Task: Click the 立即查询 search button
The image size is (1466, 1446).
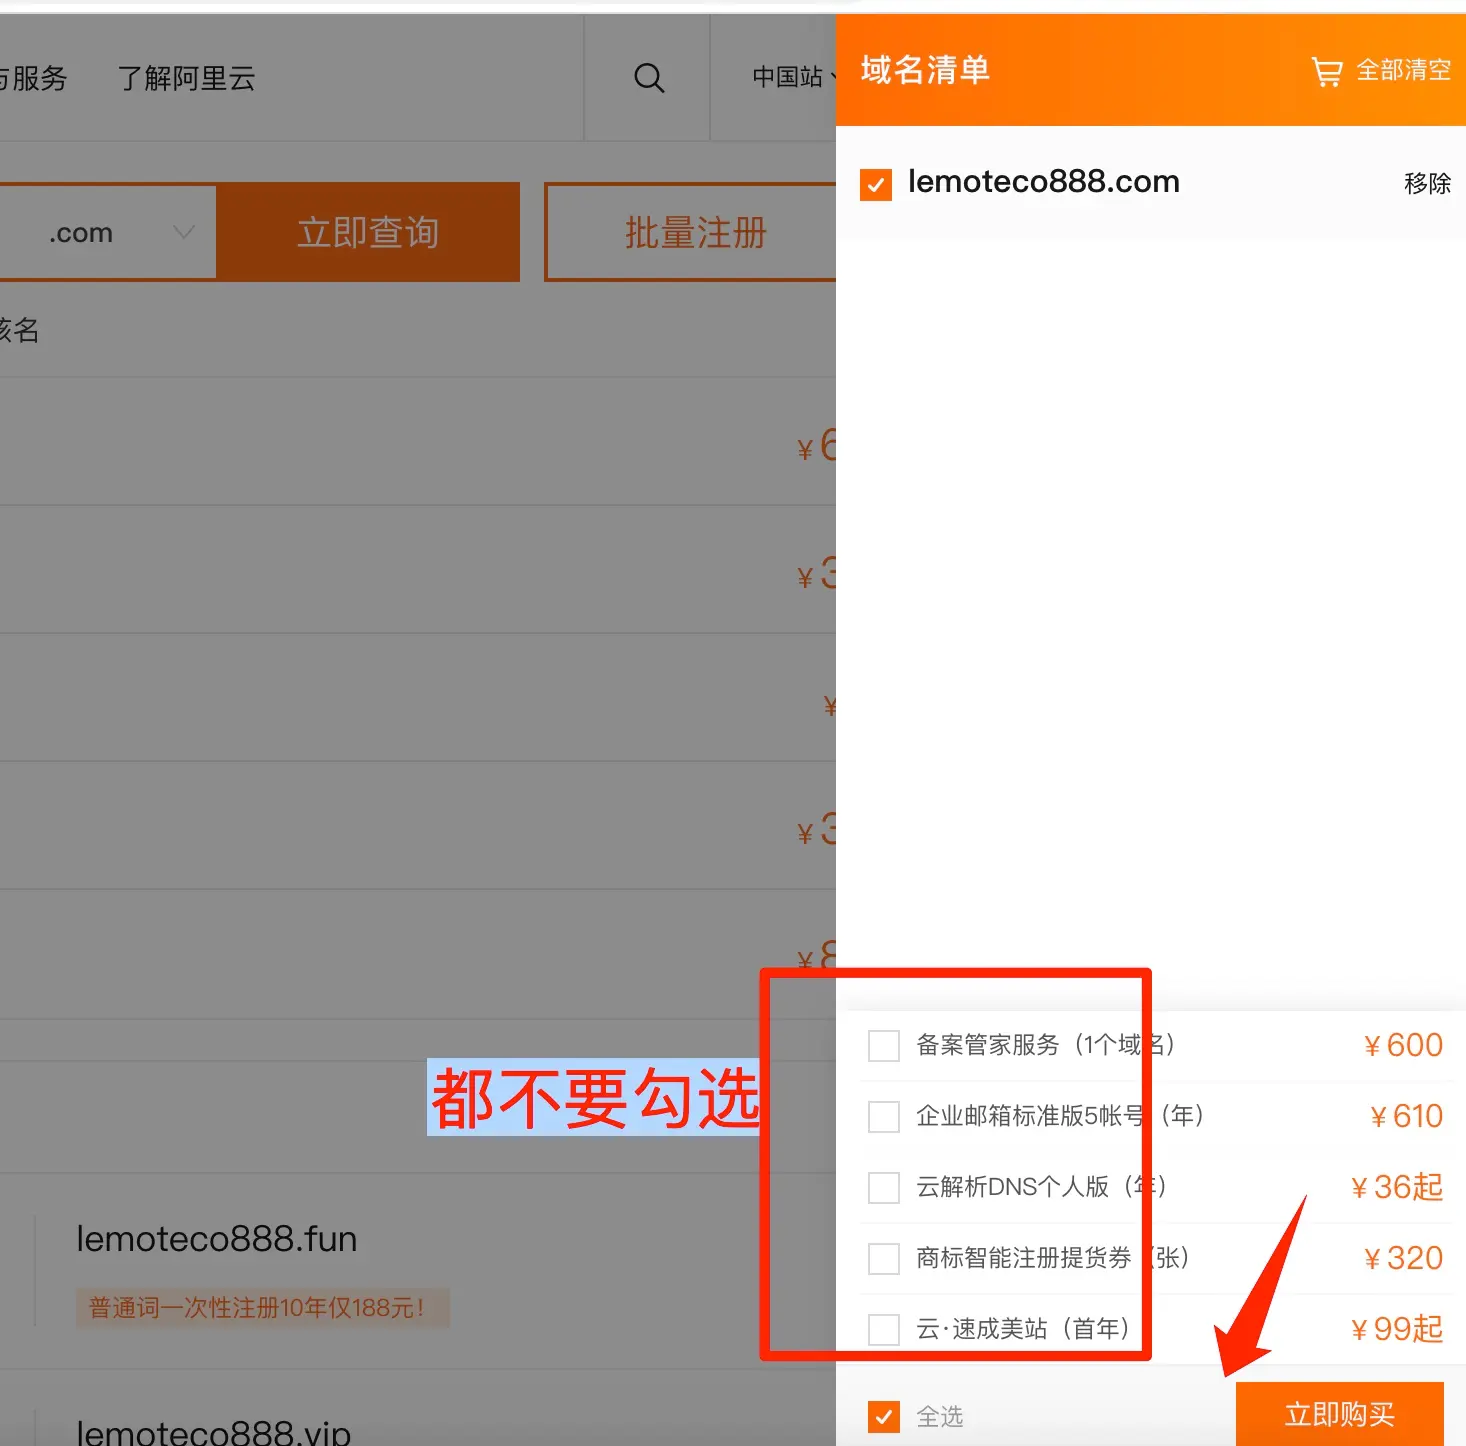Action: coord(368,233)
